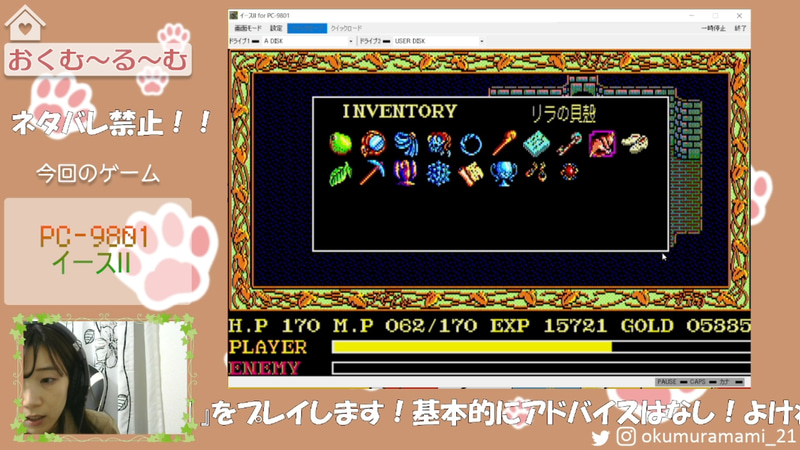Image resolution: width=800 pixels, height=450 pixels.
Task: Click the M.P 062/170 value
Action: [x=406, y=326]
